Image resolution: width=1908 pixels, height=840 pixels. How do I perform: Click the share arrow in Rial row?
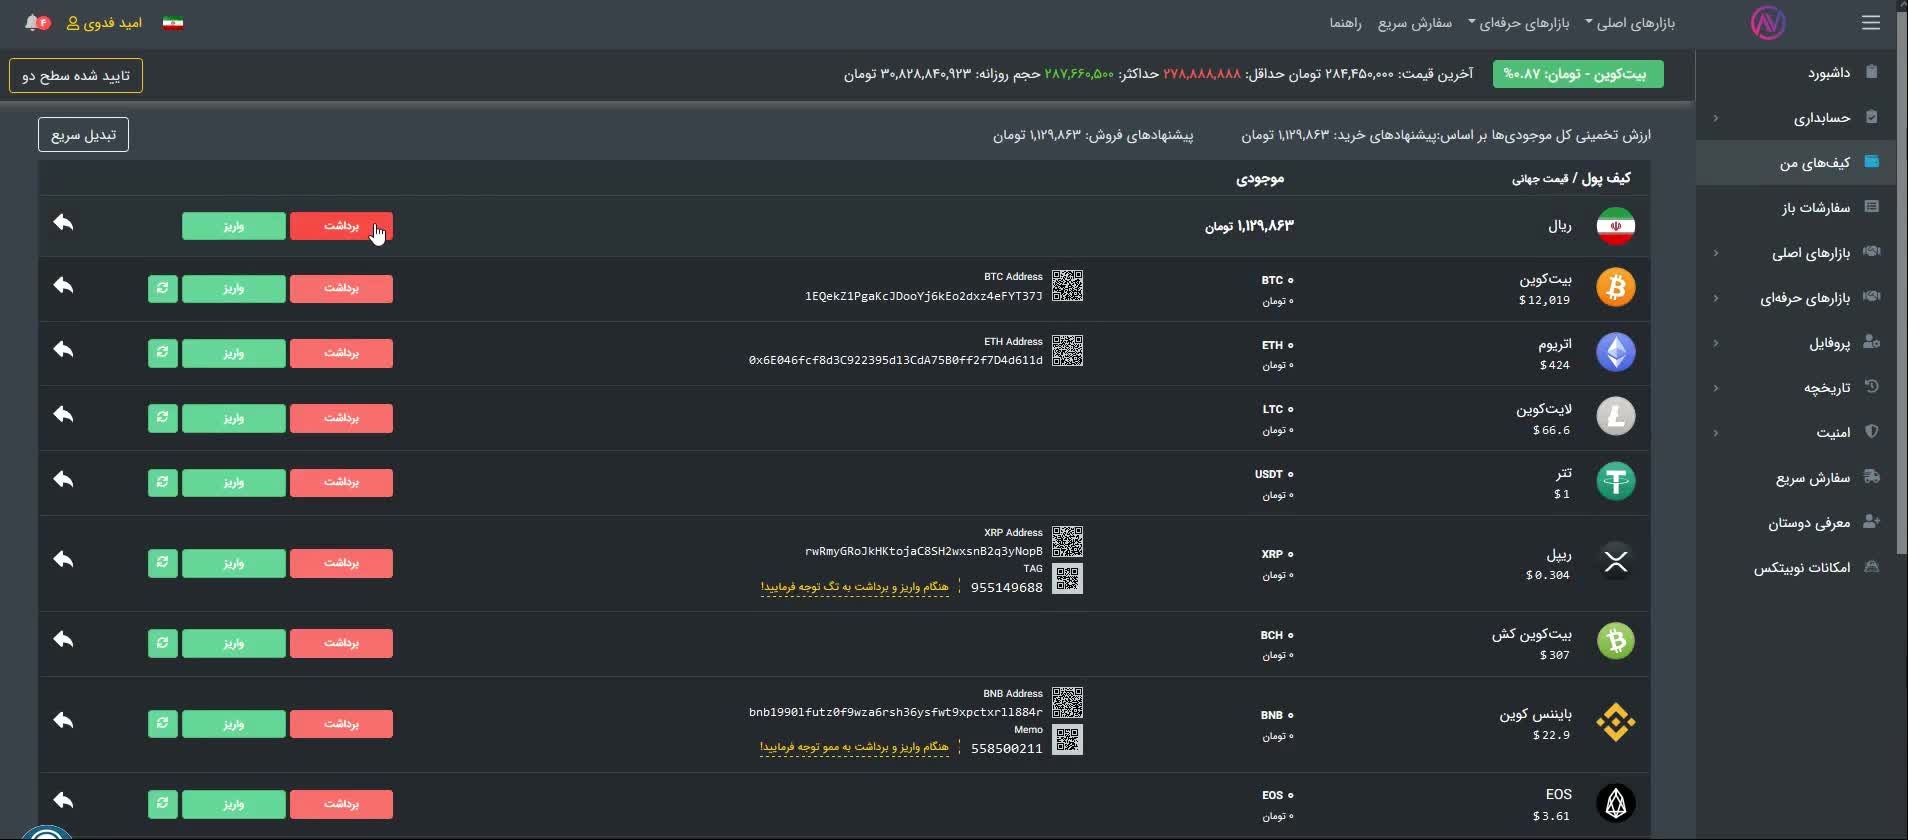pyautogui.click(x=64, y=223)
